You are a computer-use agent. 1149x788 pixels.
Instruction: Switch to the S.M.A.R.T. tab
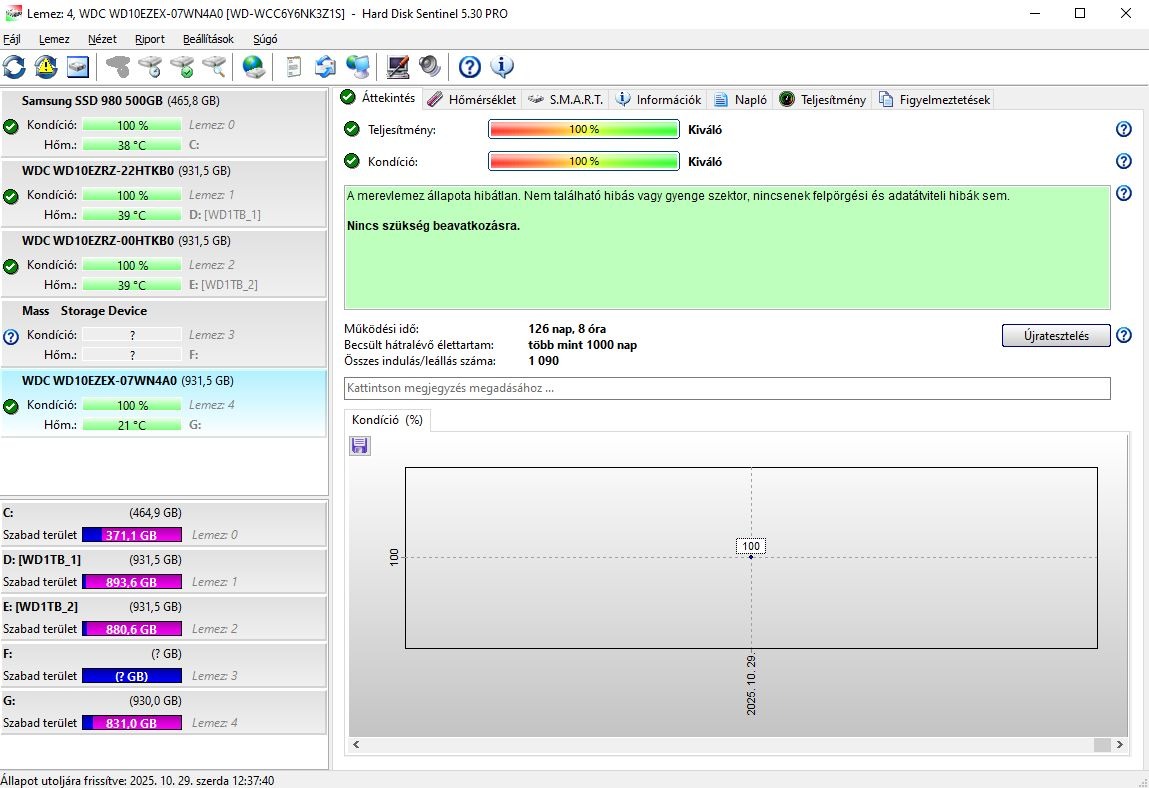click(565, 100)
